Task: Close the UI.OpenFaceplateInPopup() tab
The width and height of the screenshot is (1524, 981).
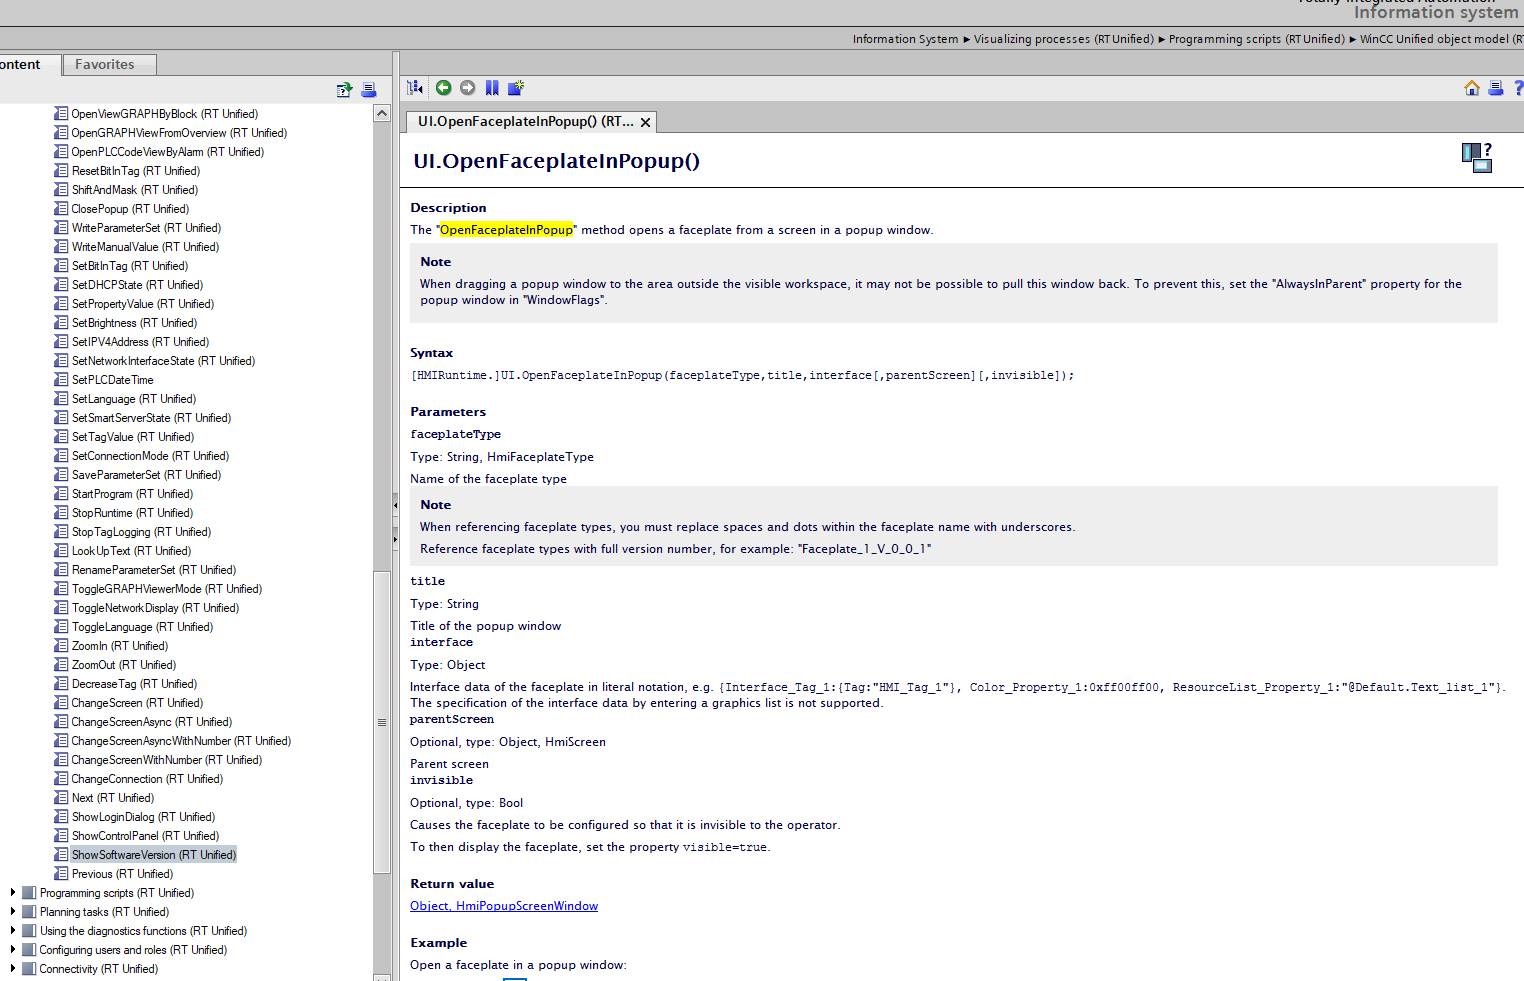Action: click(646, 122)
